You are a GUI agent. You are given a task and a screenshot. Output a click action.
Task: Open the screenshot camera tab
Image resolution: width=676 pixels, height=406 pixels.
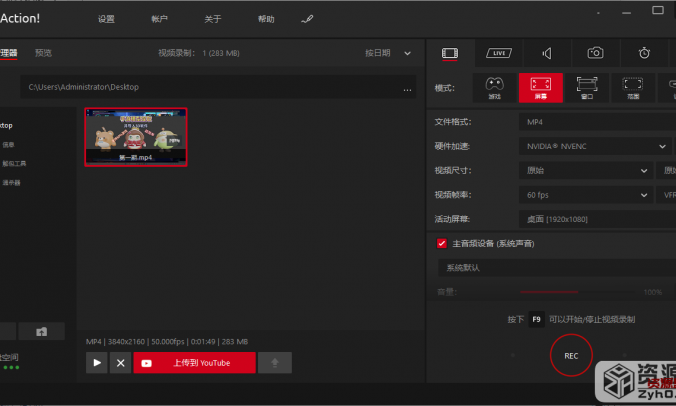tap(595, 53)
